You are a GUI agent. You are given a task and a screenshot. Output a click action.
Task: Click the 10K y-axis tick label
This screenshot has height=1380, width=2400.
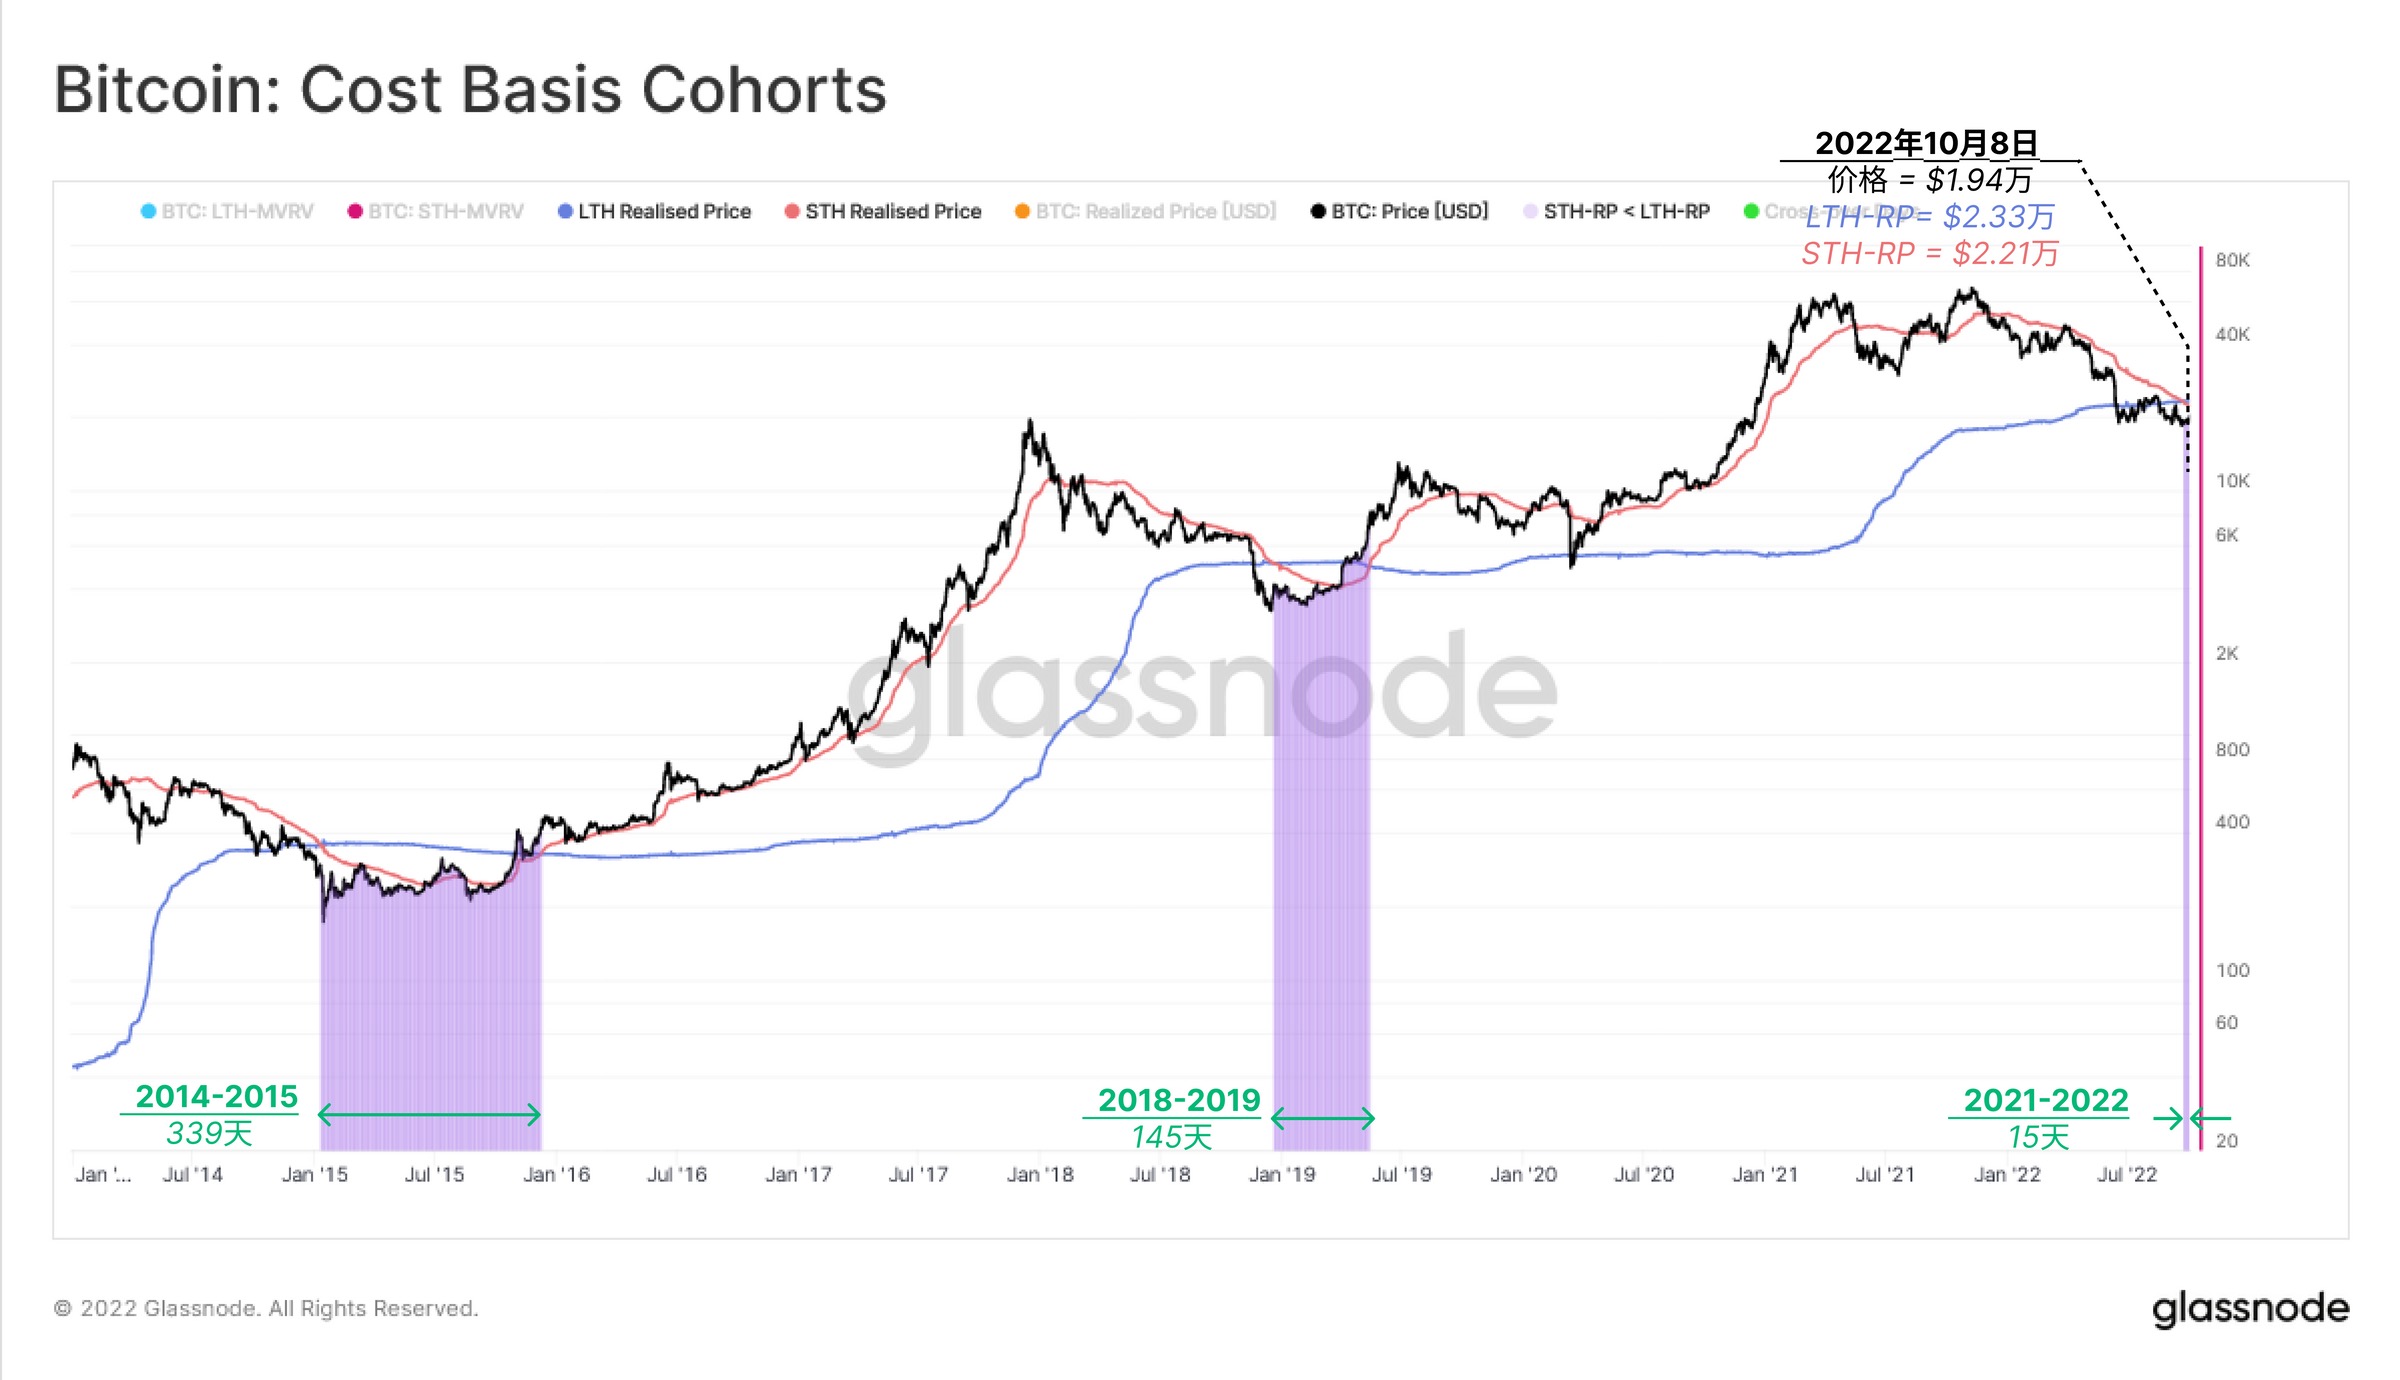(2232, 481)
